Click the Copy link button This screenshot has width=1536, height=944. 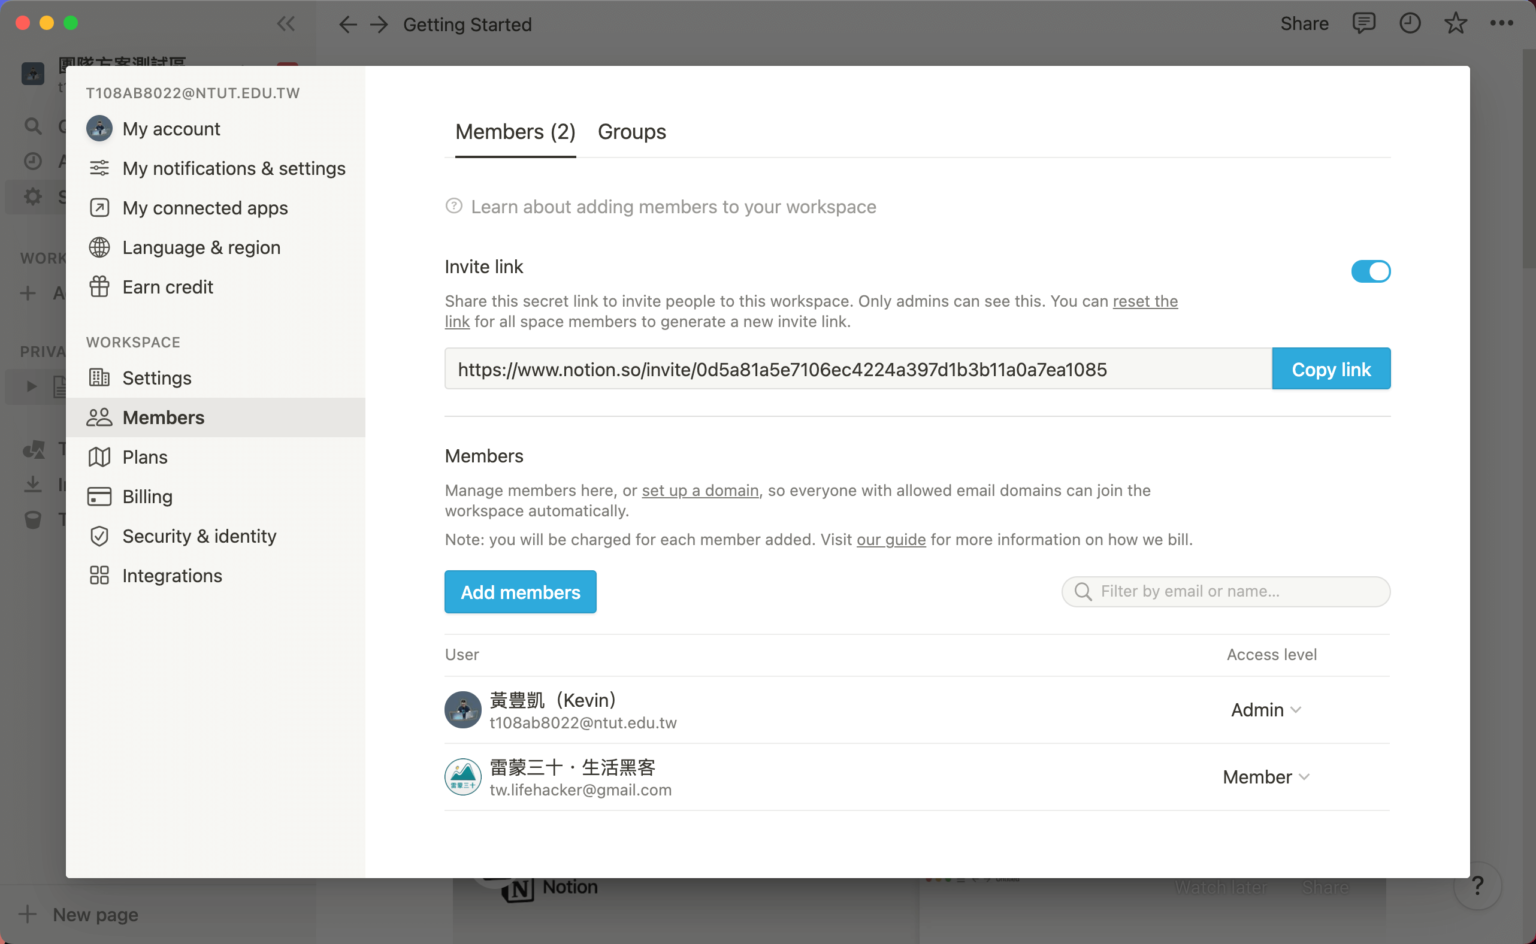tap(1331, 368)
